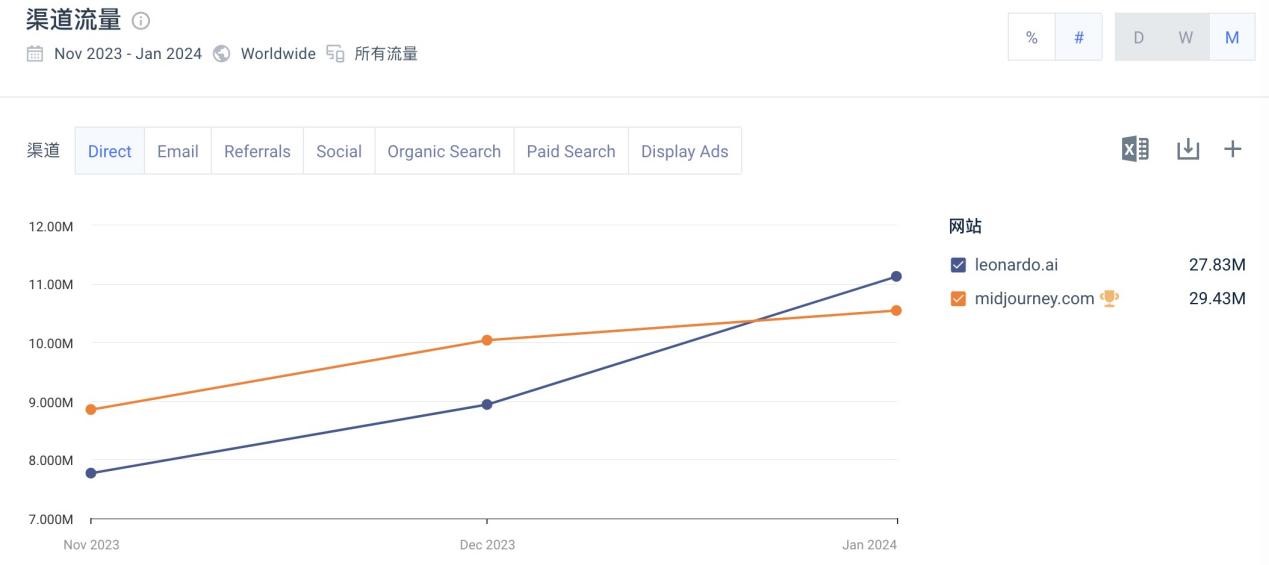Download the chart as an image

click(x=1187, y=150)
